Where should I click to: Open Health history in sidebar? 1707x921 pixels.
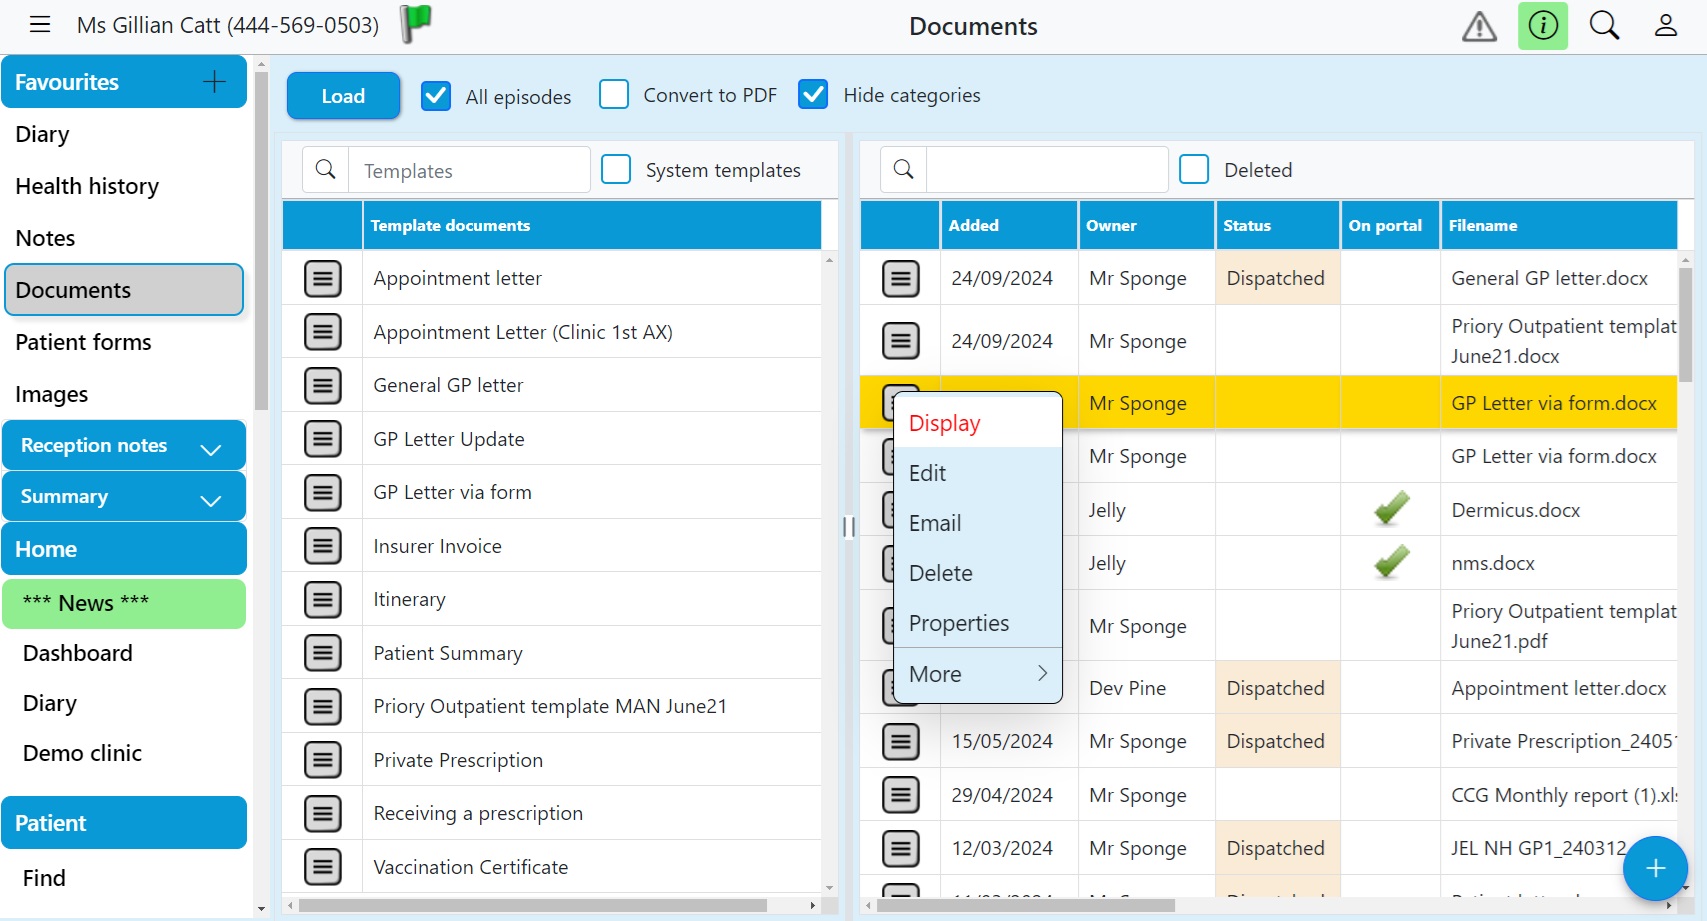[x=87, y=186]
